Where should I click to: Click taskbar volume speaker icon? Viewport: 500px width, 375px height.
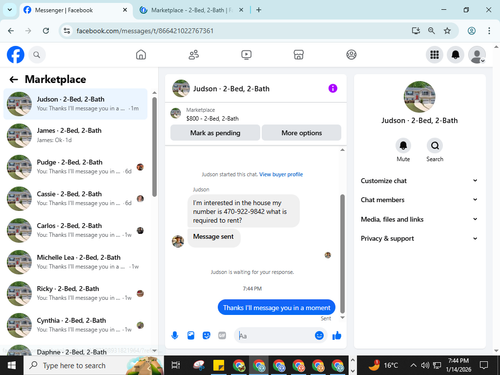425,365
